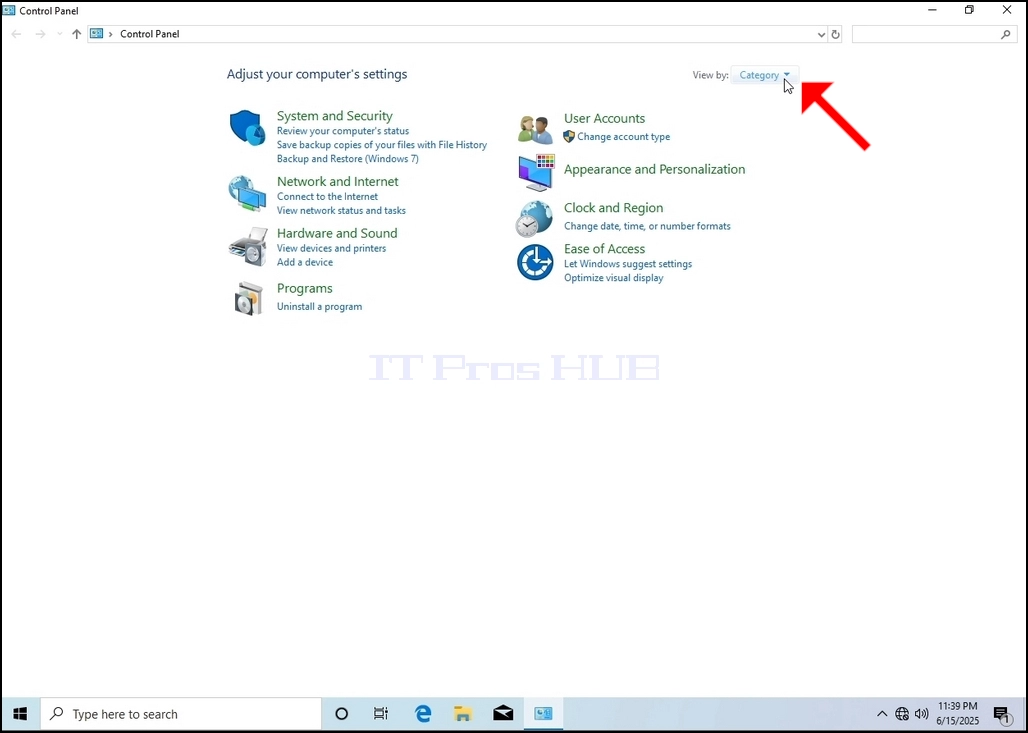1028x733 pixels.
Task: Click the Control Panel taskbar button
Action: pos(543,714)
